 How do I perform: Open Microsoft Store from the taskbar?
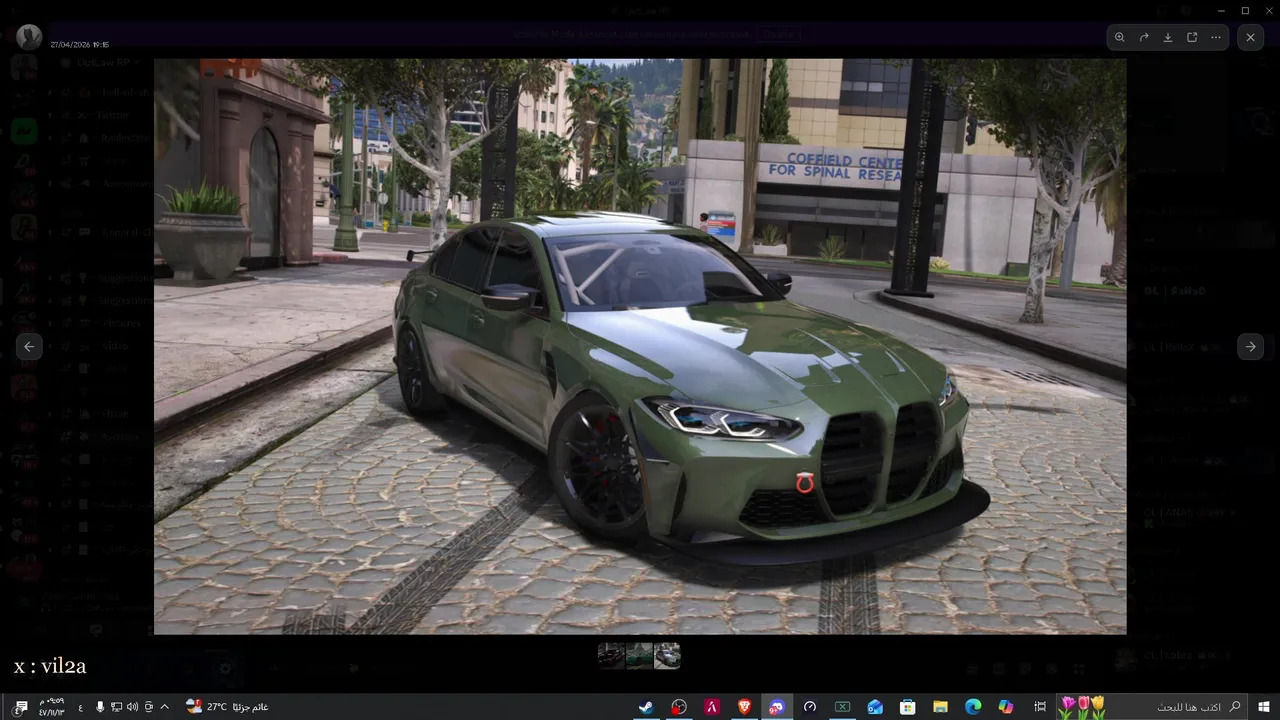coord(907,707)
